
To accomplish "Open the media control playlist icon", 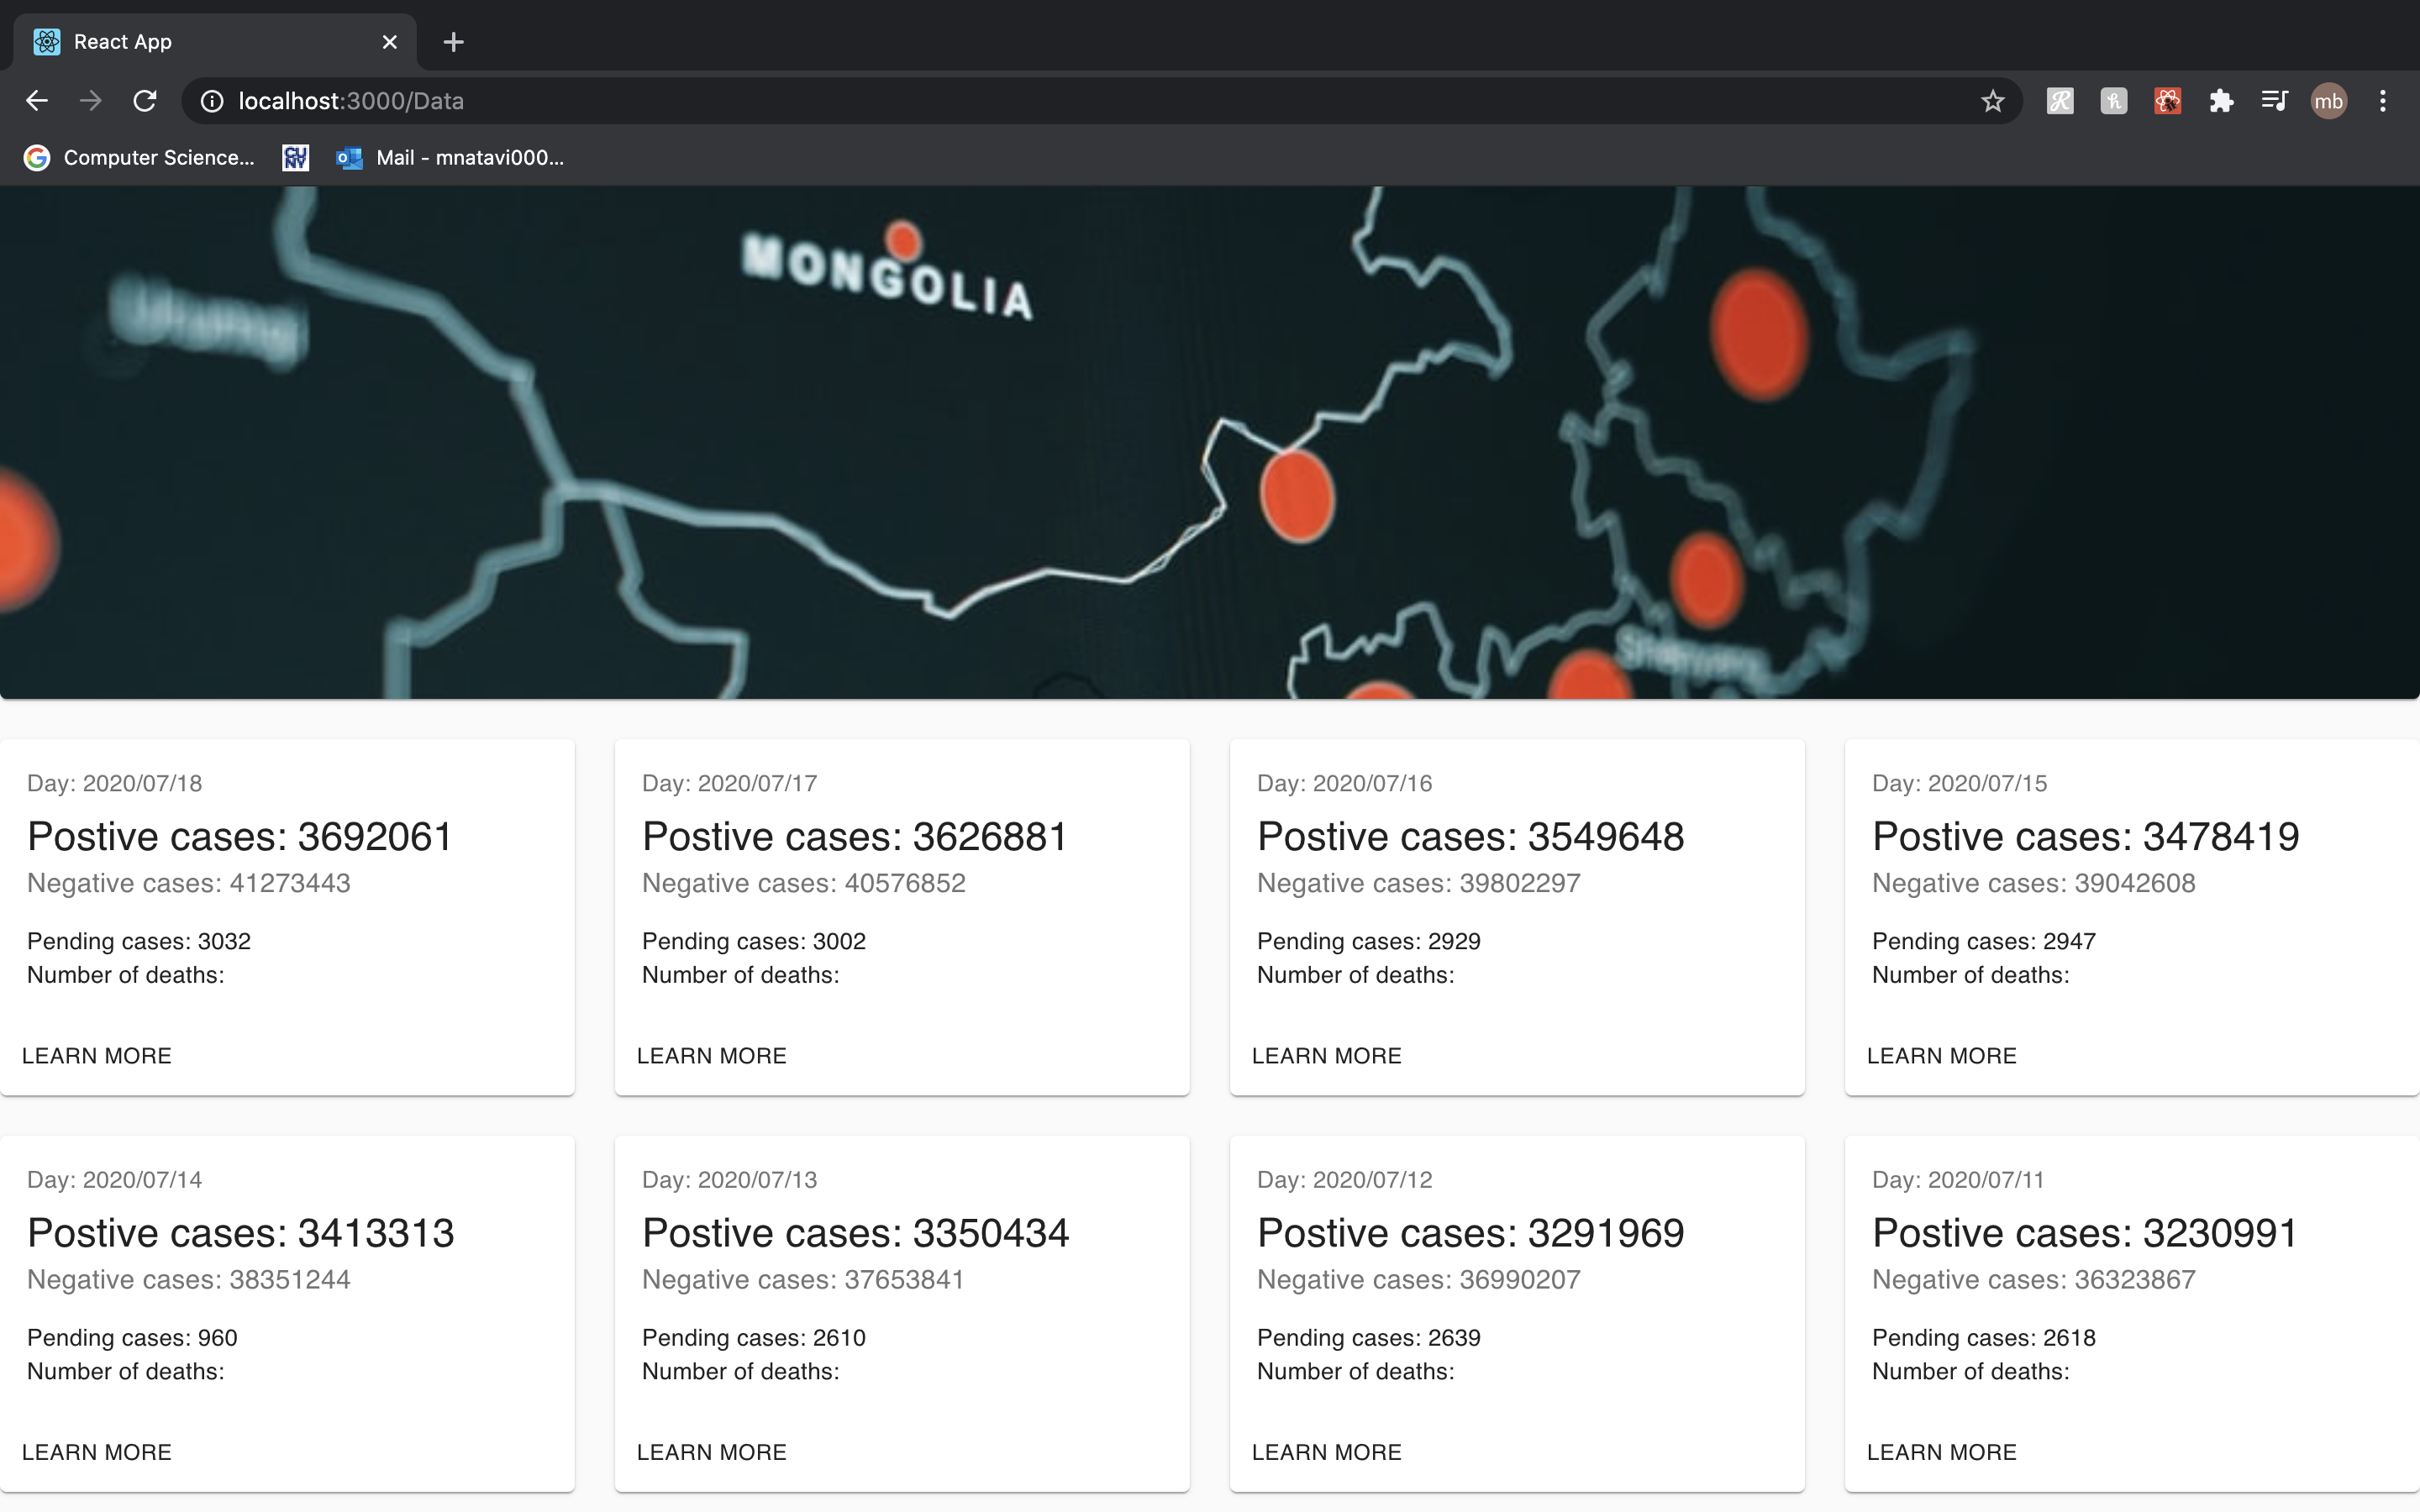I will point(2274,101).
